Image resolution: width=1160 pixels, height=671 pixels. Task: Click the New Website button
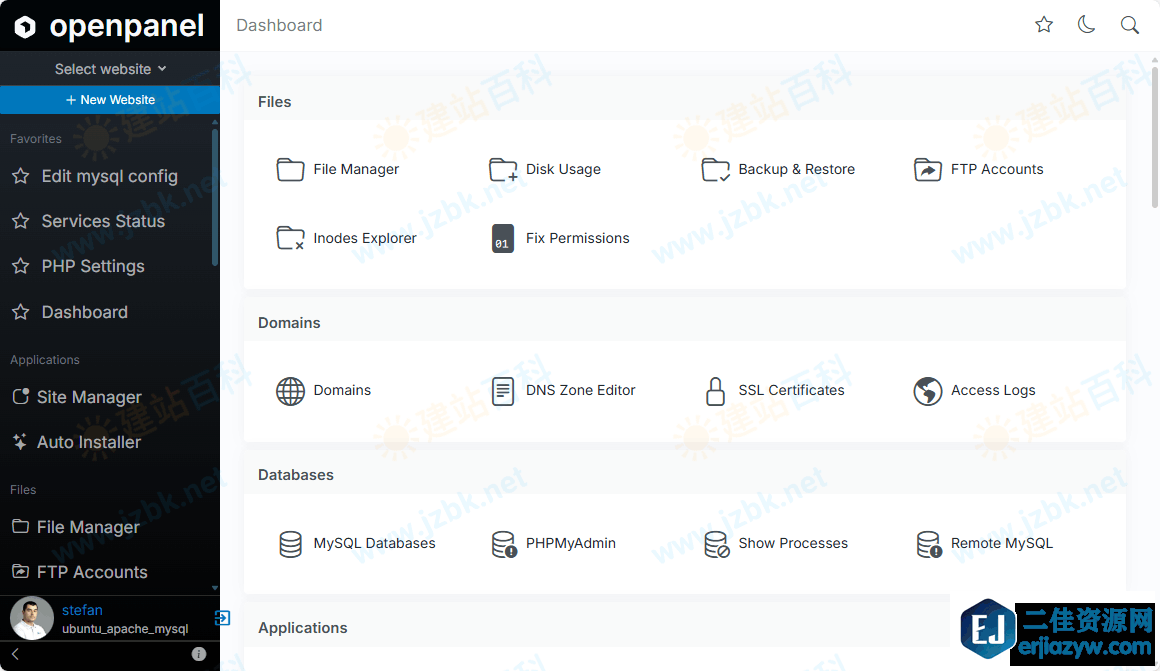(x=110, y=99)
